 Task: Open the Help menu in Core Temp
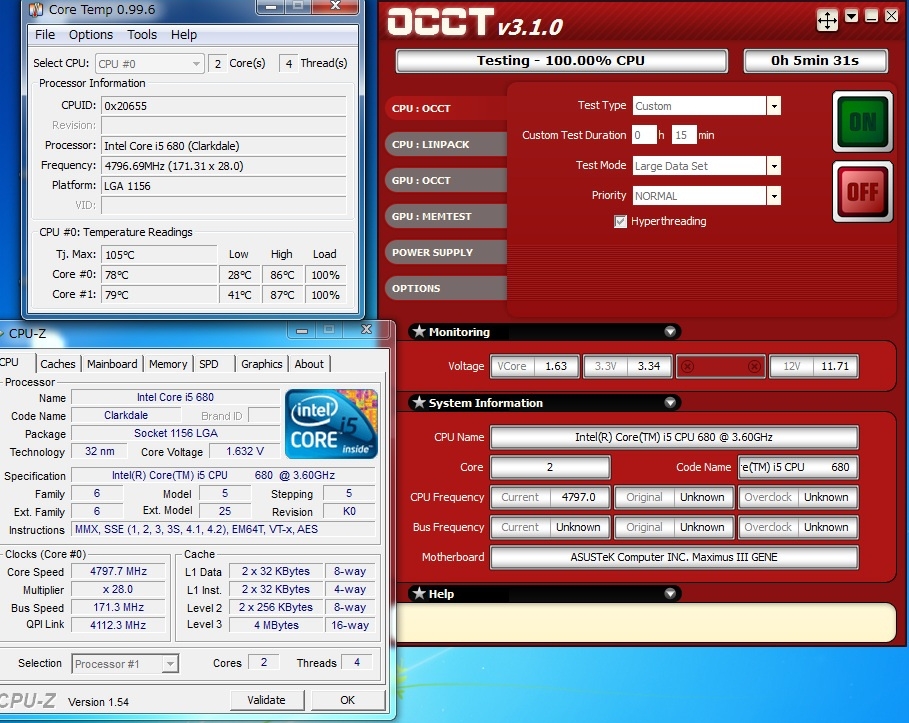click(x=184, y=35)
